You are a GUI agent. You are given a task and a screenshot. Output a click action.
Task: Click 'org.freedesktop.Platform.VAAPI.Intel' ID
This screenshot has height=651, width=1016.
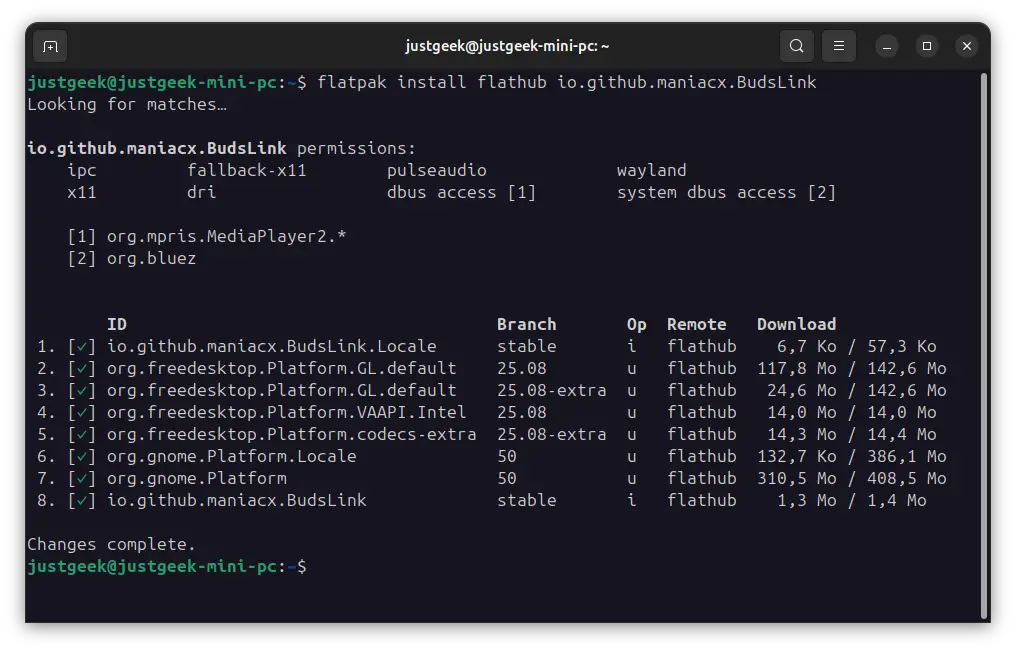click(286, 413)
